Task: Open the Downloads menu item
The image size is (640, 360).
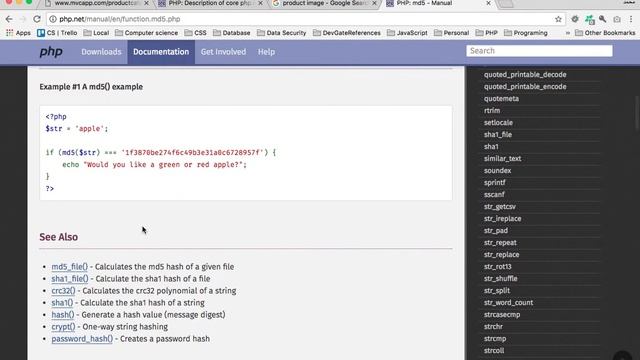Action: (101, 52)
